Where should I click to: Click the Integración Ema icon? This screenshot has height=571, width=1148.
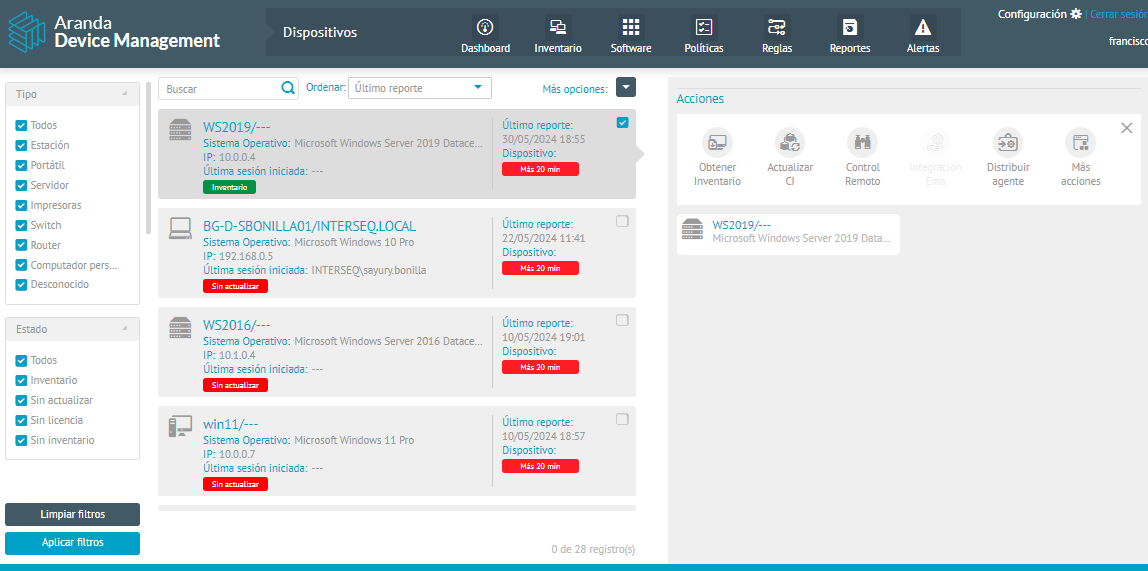935,143
